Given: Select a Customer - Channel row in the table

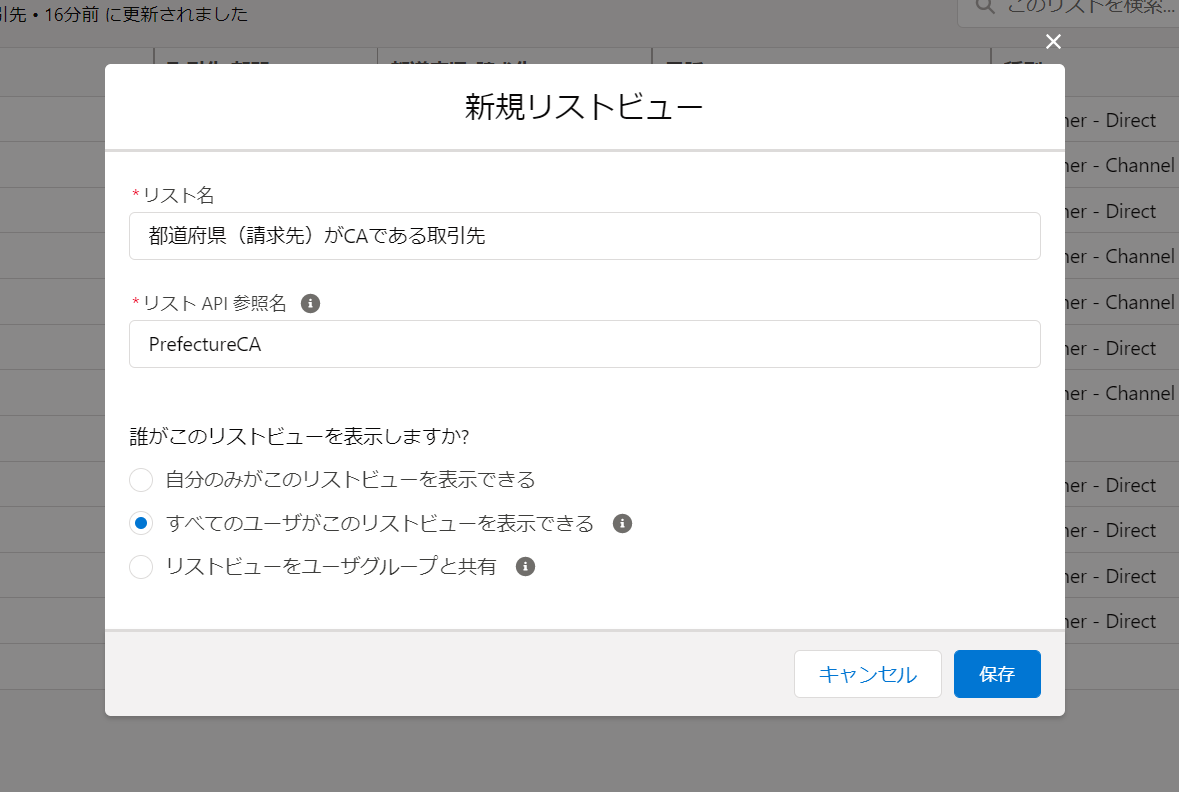Looking at the screenshot, I should point(1120,165).
